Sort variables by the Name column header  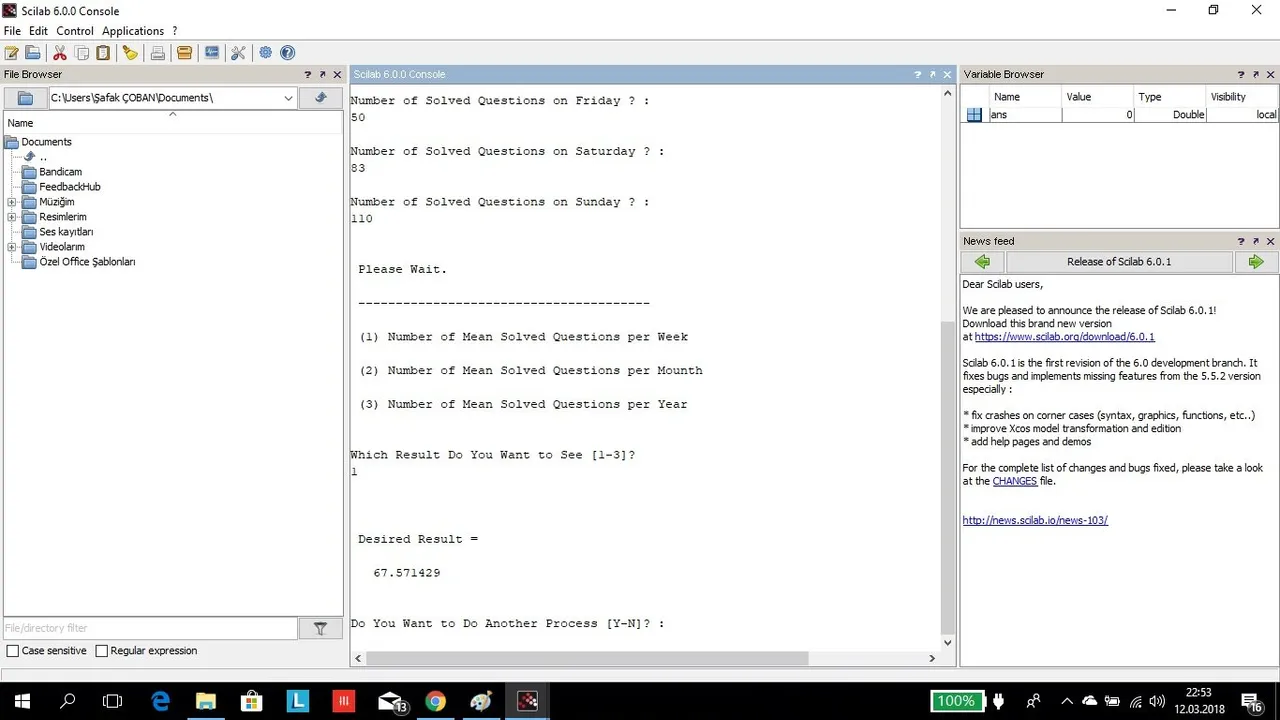click(x=1025, y=97)
